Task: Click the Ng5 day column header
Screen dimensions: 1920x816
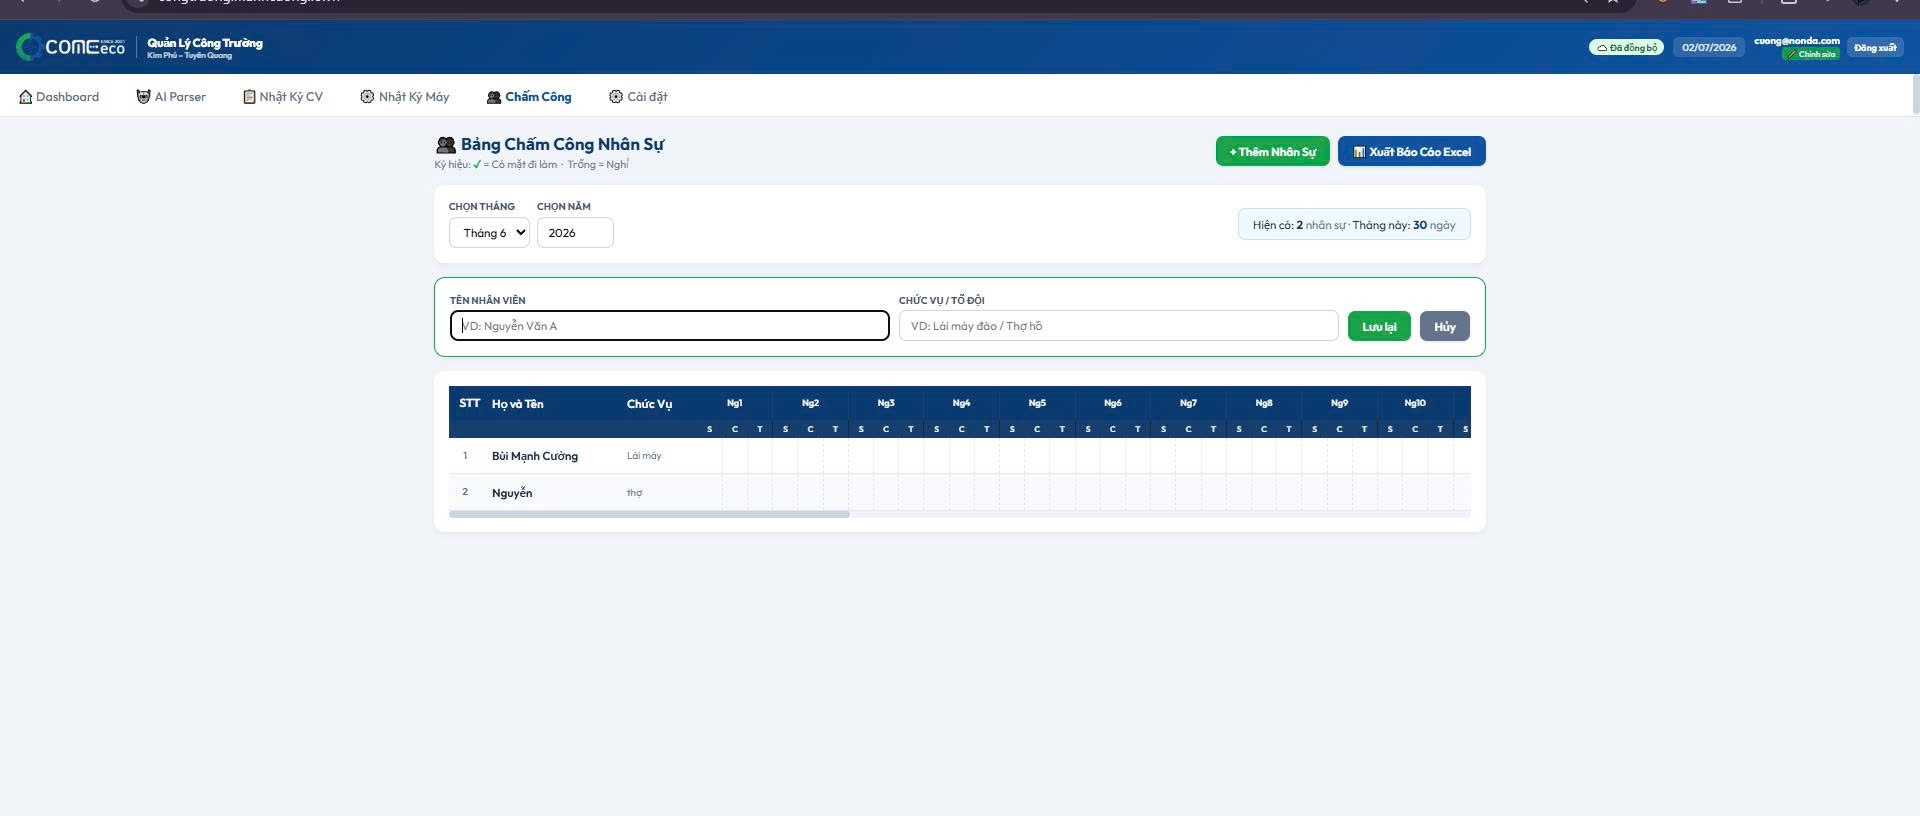Action: pos(1037,403)
